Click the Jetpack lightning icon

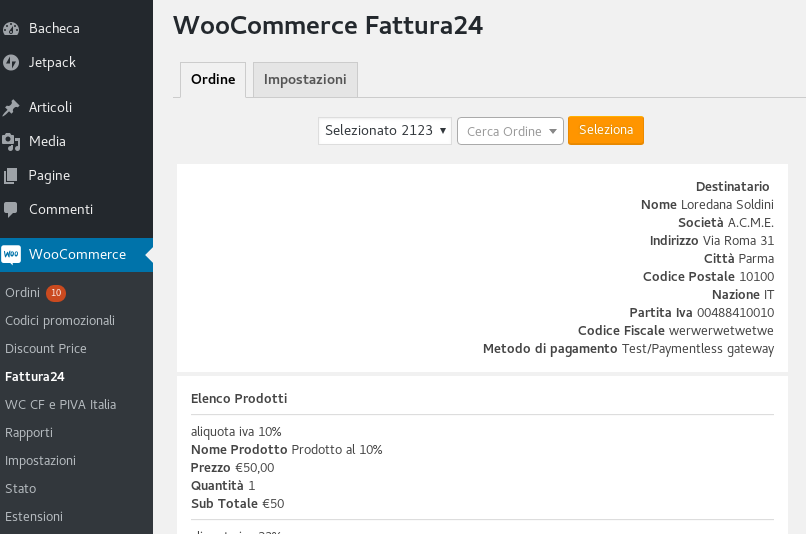click(11, 62)
